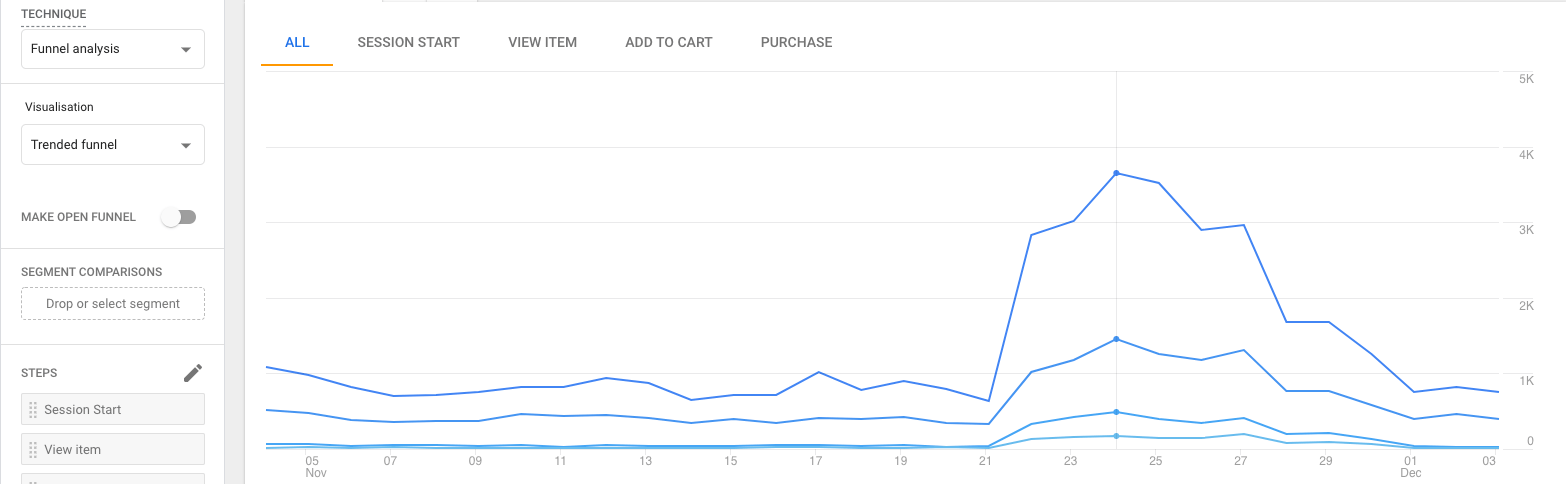Click the third line's data point on 24th

tap(1116, 412)
